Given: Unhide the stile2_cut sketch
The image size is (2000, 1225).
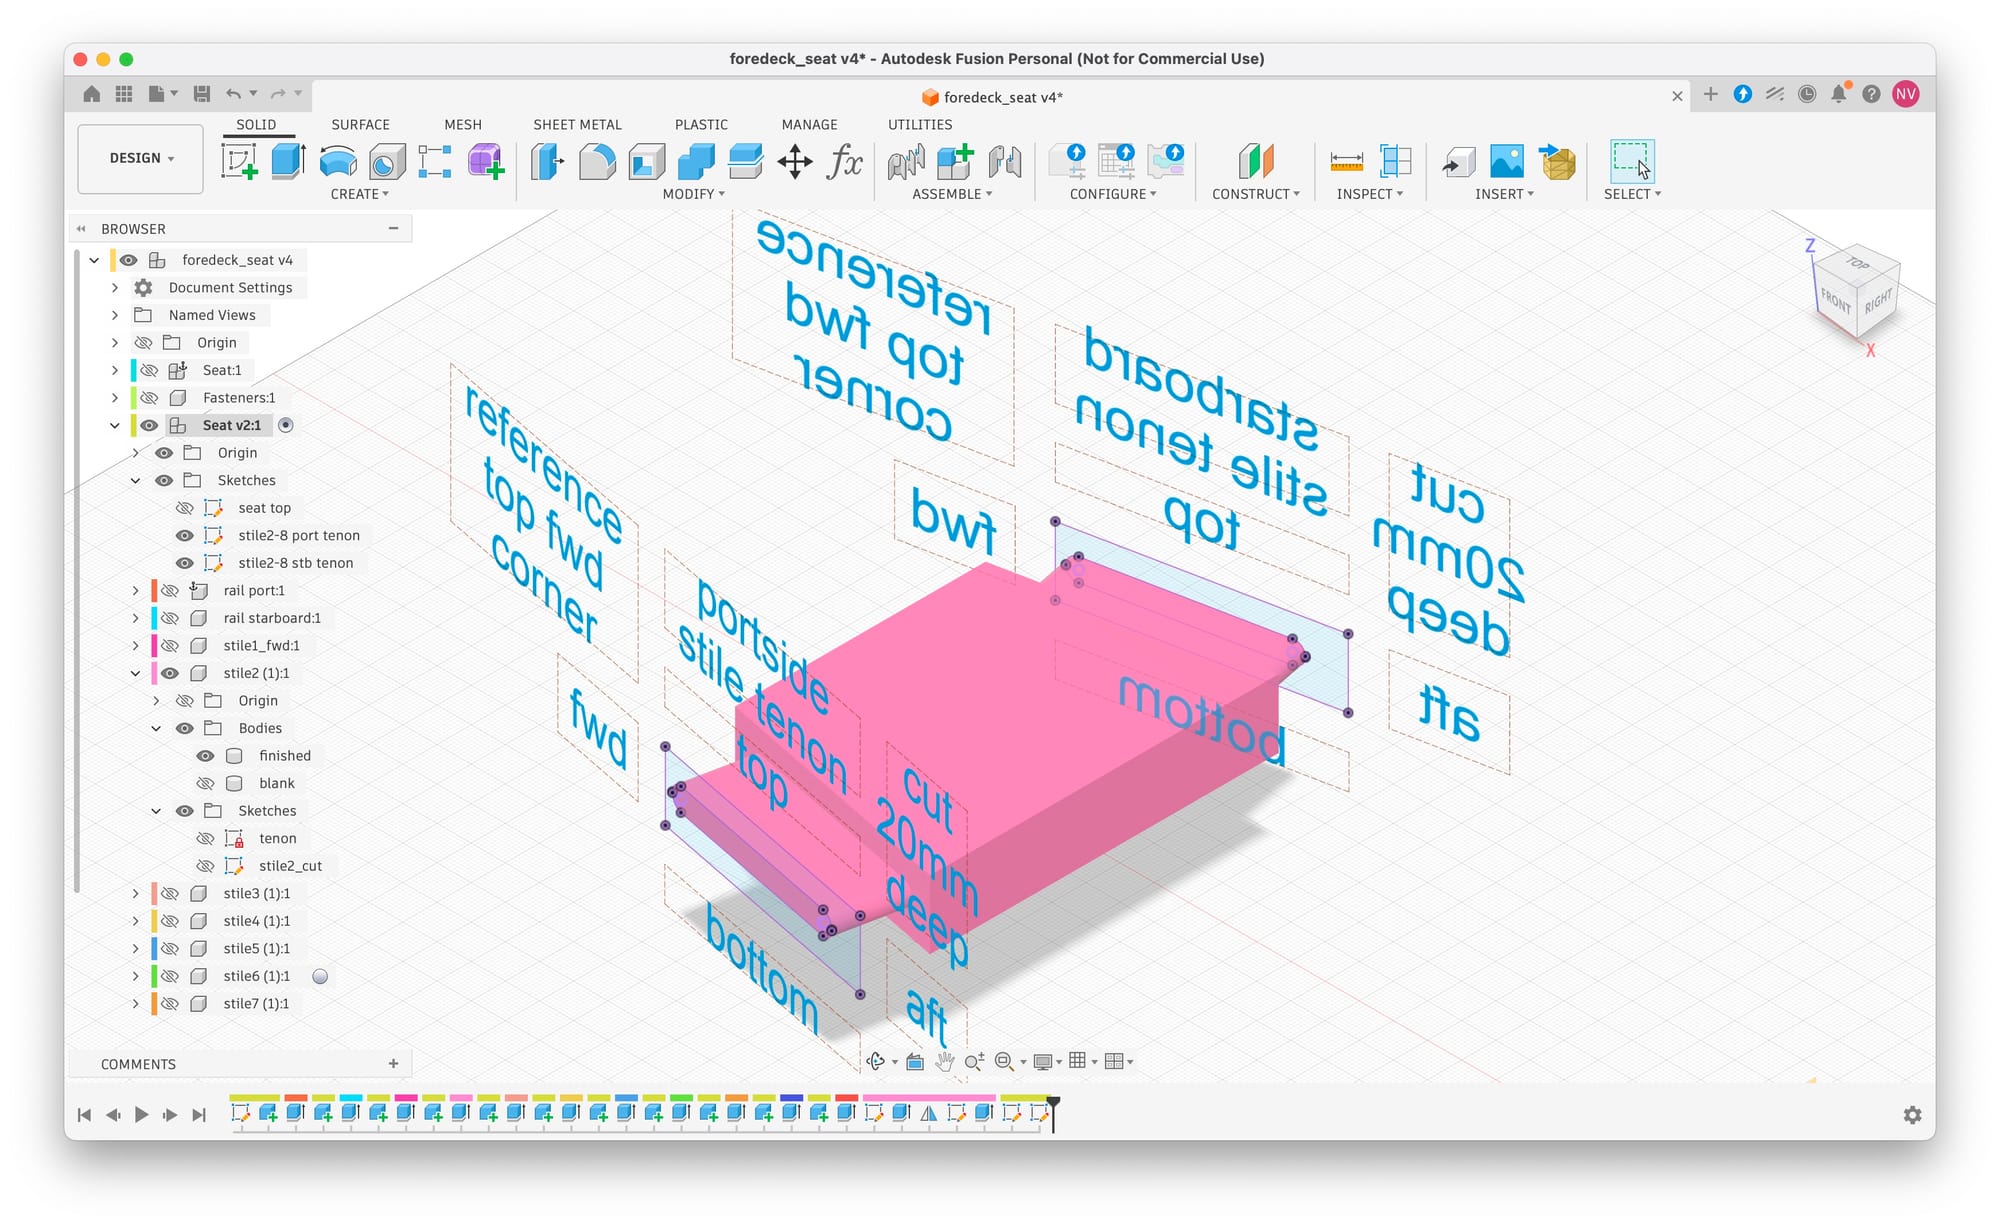Looking at the screenshot, I should [205, 866].
